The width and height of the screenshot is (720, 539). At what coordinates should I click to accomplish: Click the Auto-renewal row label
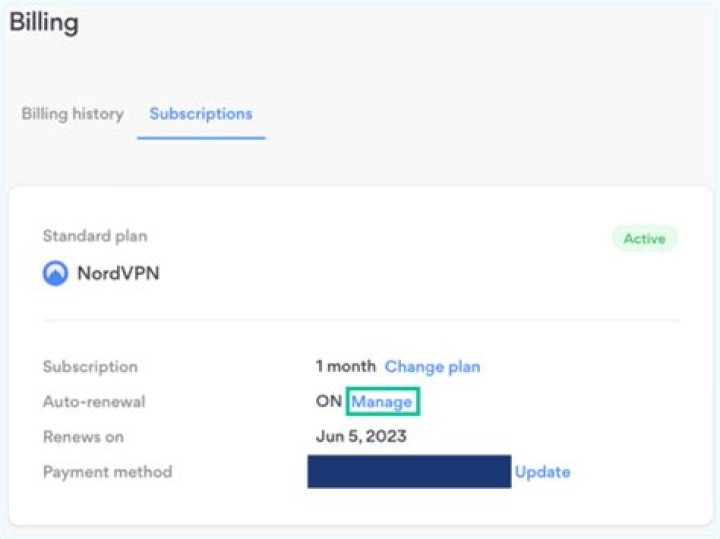pos(94,402)
